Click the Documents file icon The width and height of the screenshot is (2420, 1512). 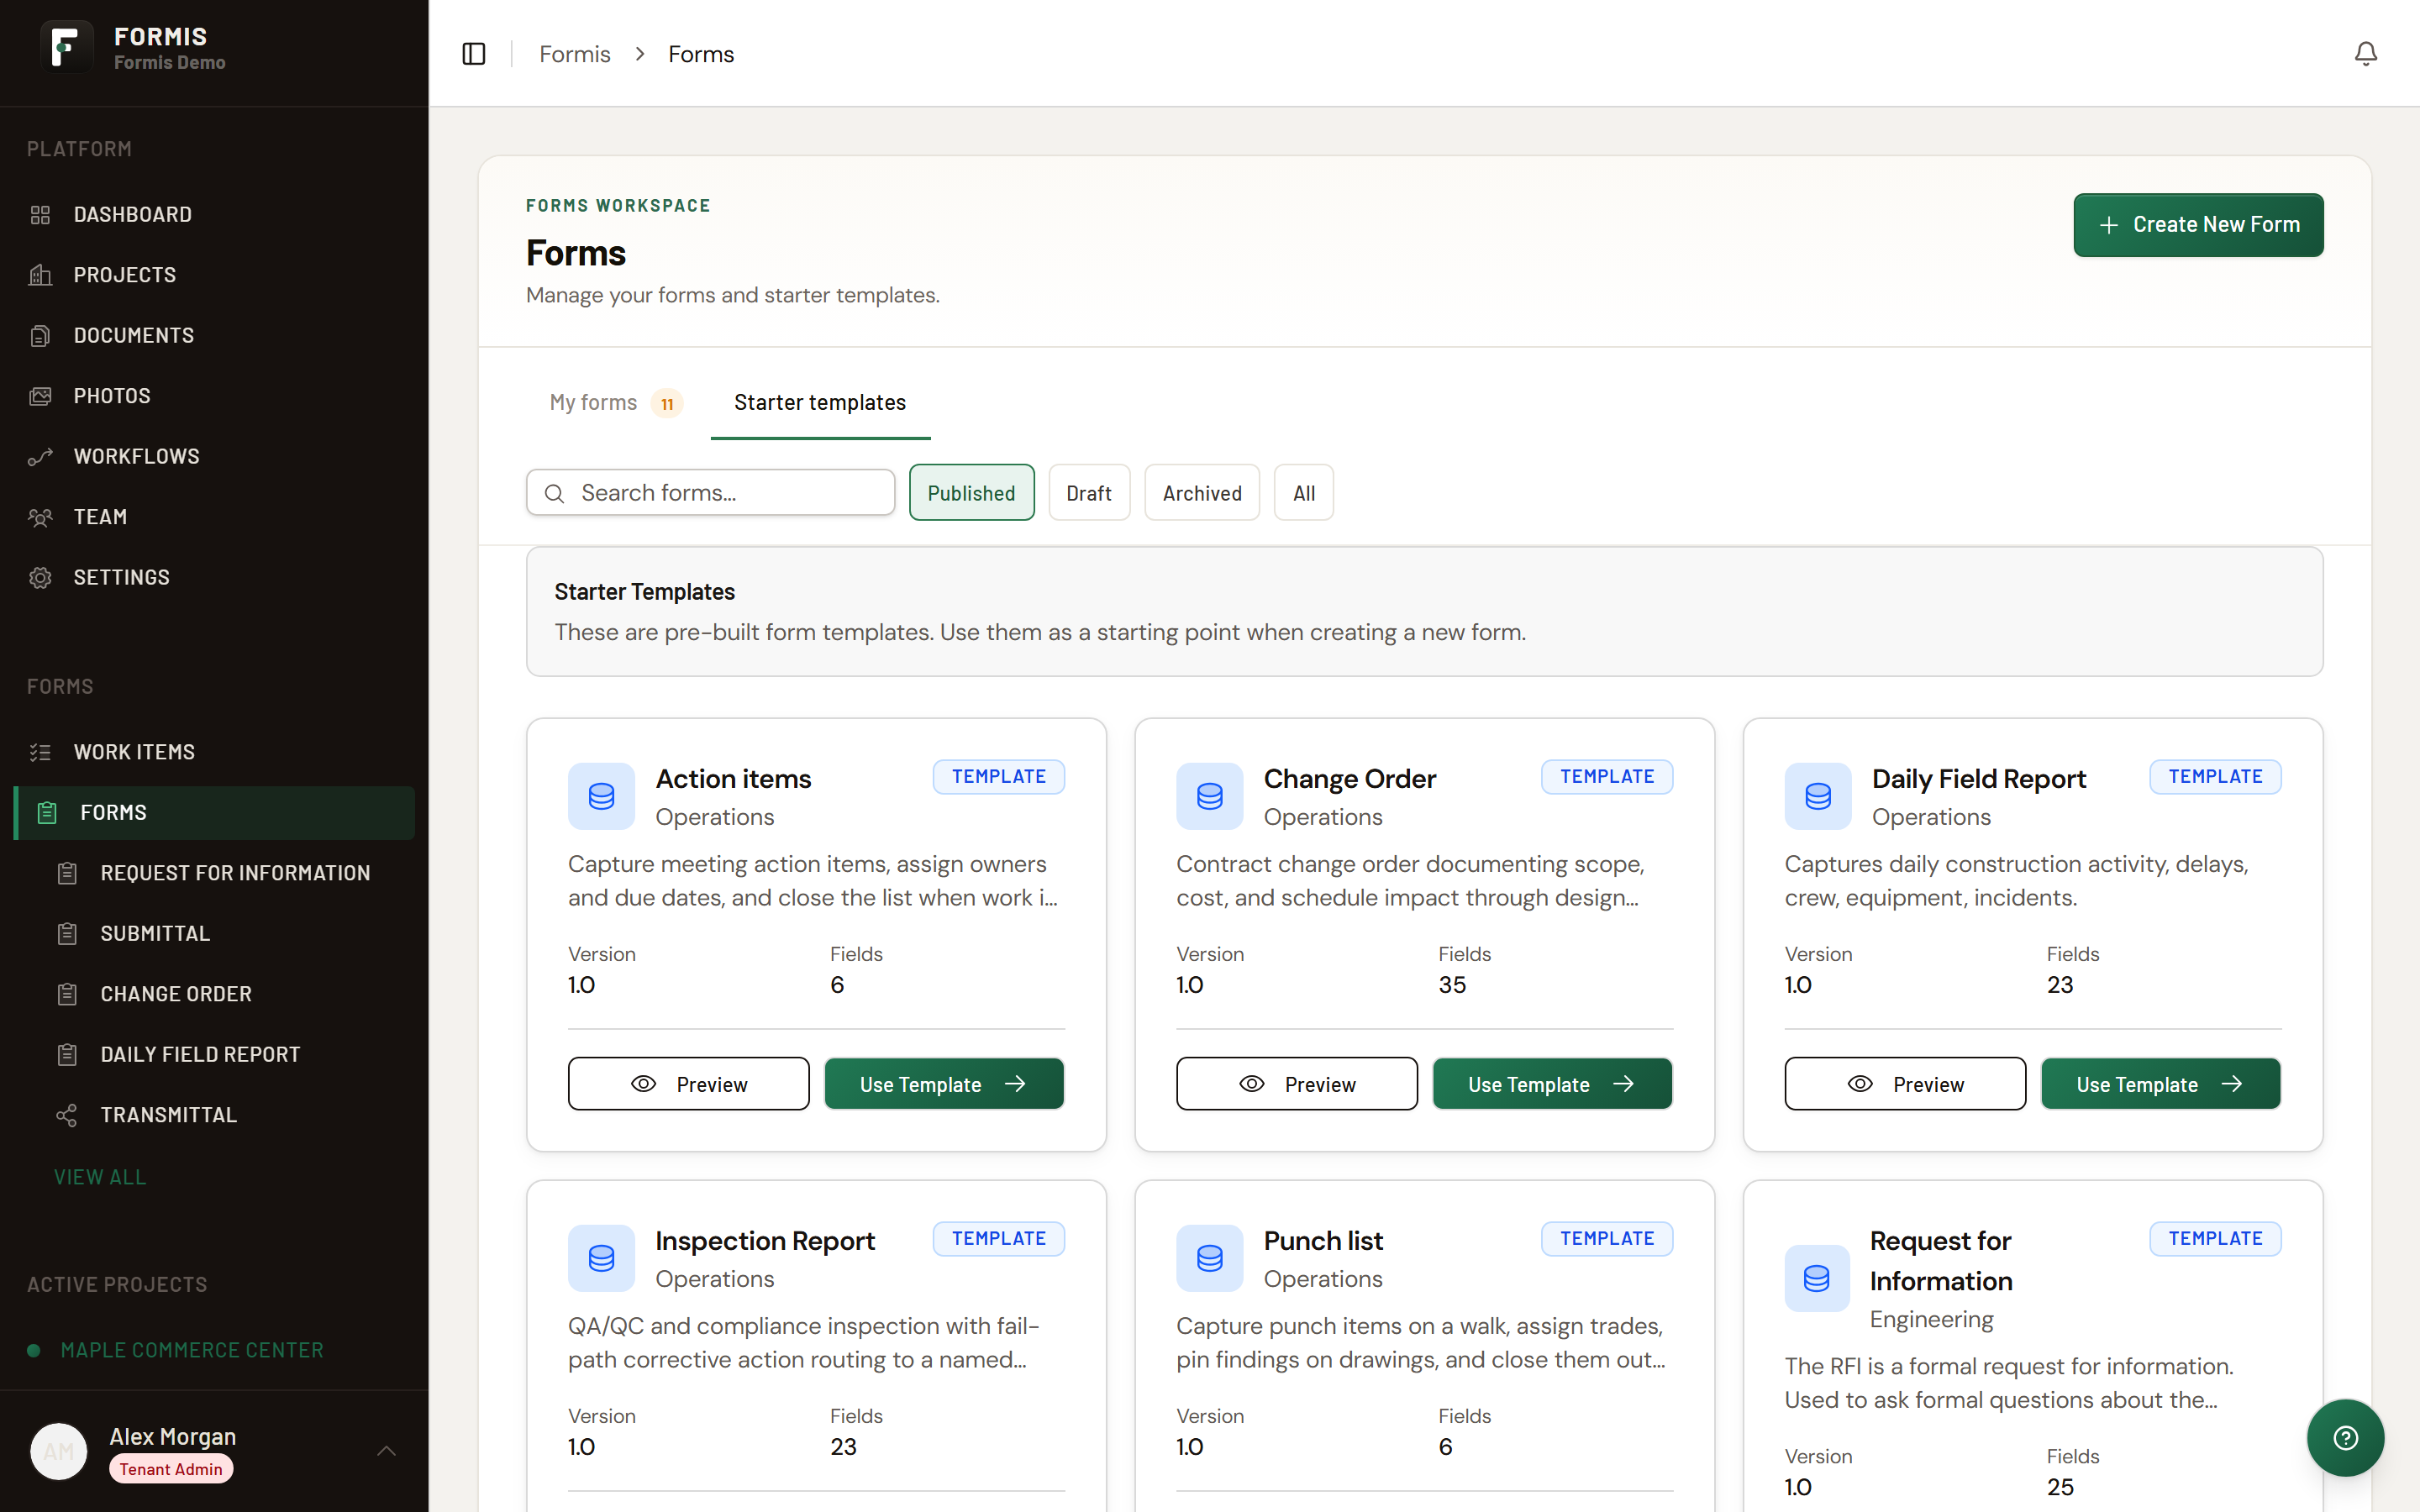(x=40, y=336)
